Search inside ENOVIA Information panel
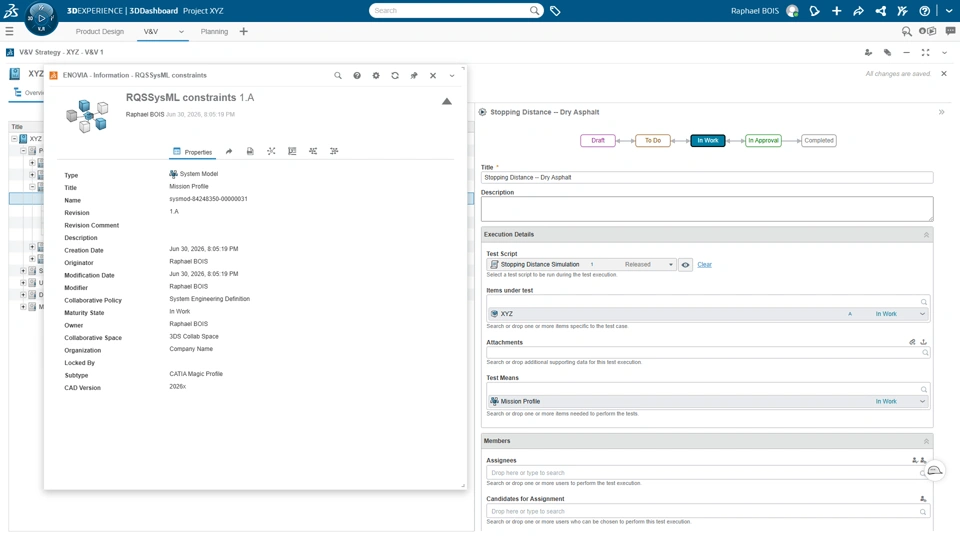Image resolution: width=960 pixels, height=540 pixels. pyautogui.click(x=337, y=75)
